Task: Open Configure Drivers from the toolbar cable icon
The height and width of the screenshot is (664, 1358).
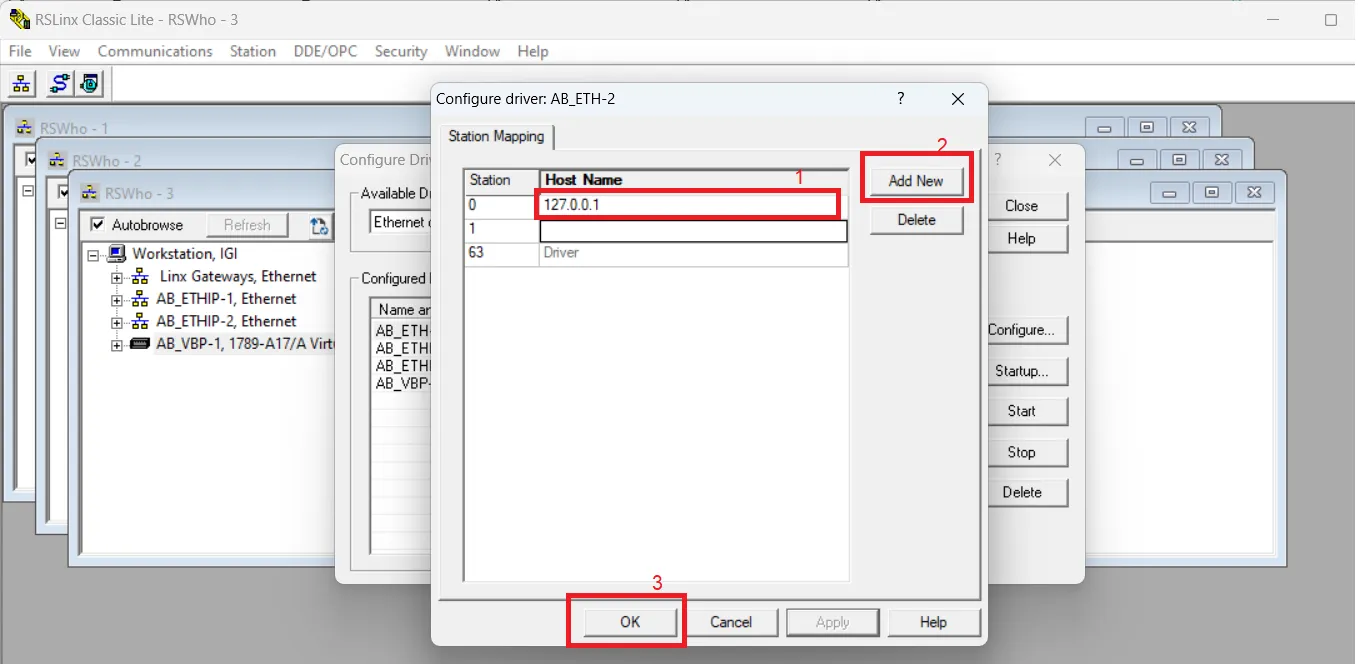Action: coord(59,84)
